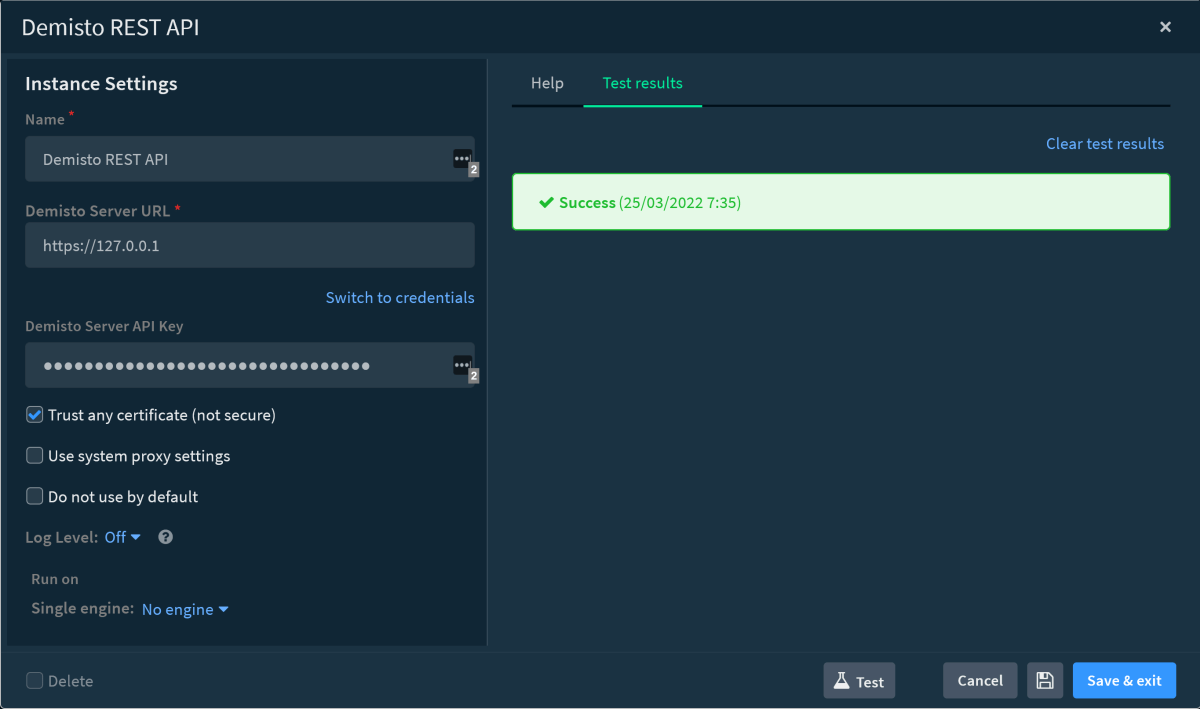Click the floppy disk save icon
Viewport: 1200px width, 709px height.
pyautogui.click(x=1044, y=680)
